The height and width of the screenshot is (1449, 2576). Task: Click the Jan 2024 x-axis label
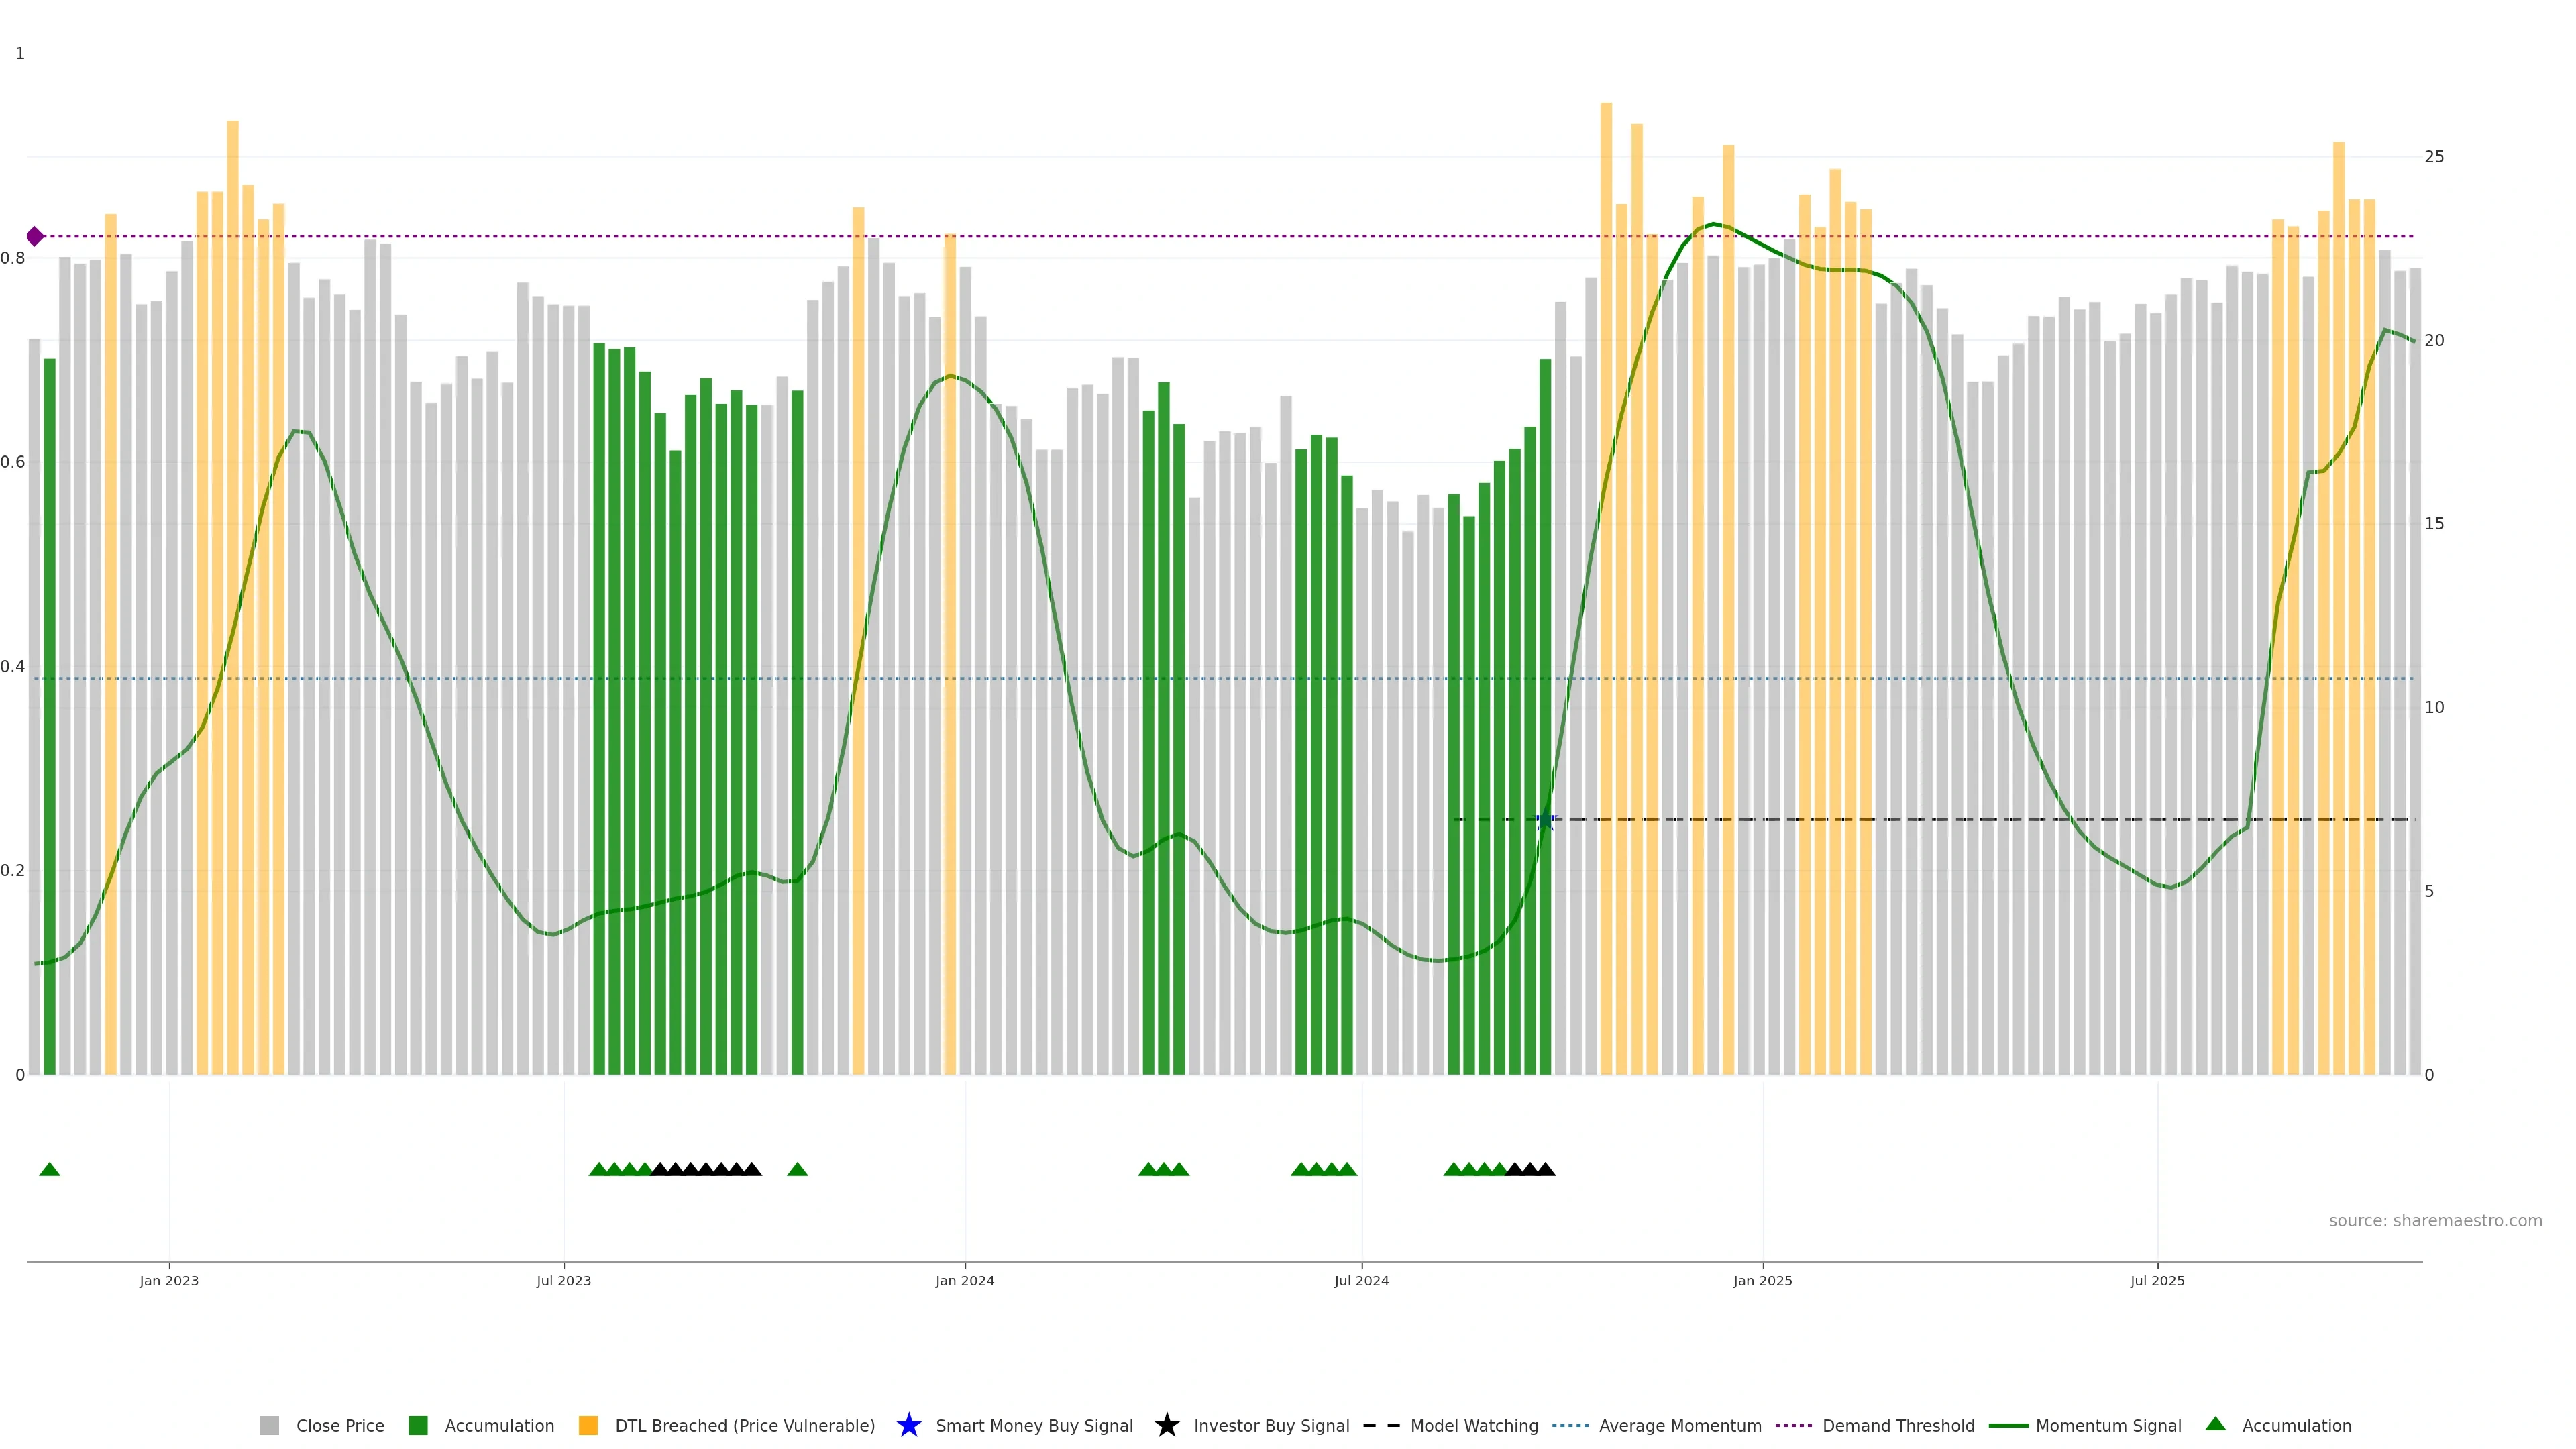pos(964,1280)
